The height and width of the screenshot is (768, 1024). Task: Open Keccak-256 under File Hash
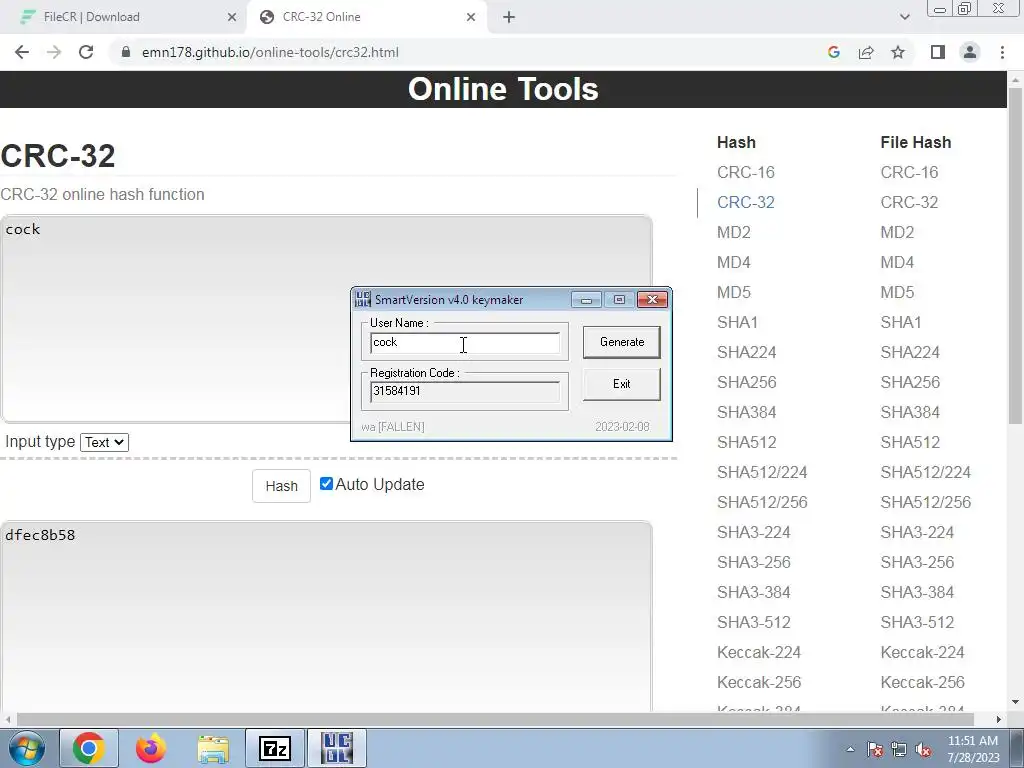[x=922, y=682]
